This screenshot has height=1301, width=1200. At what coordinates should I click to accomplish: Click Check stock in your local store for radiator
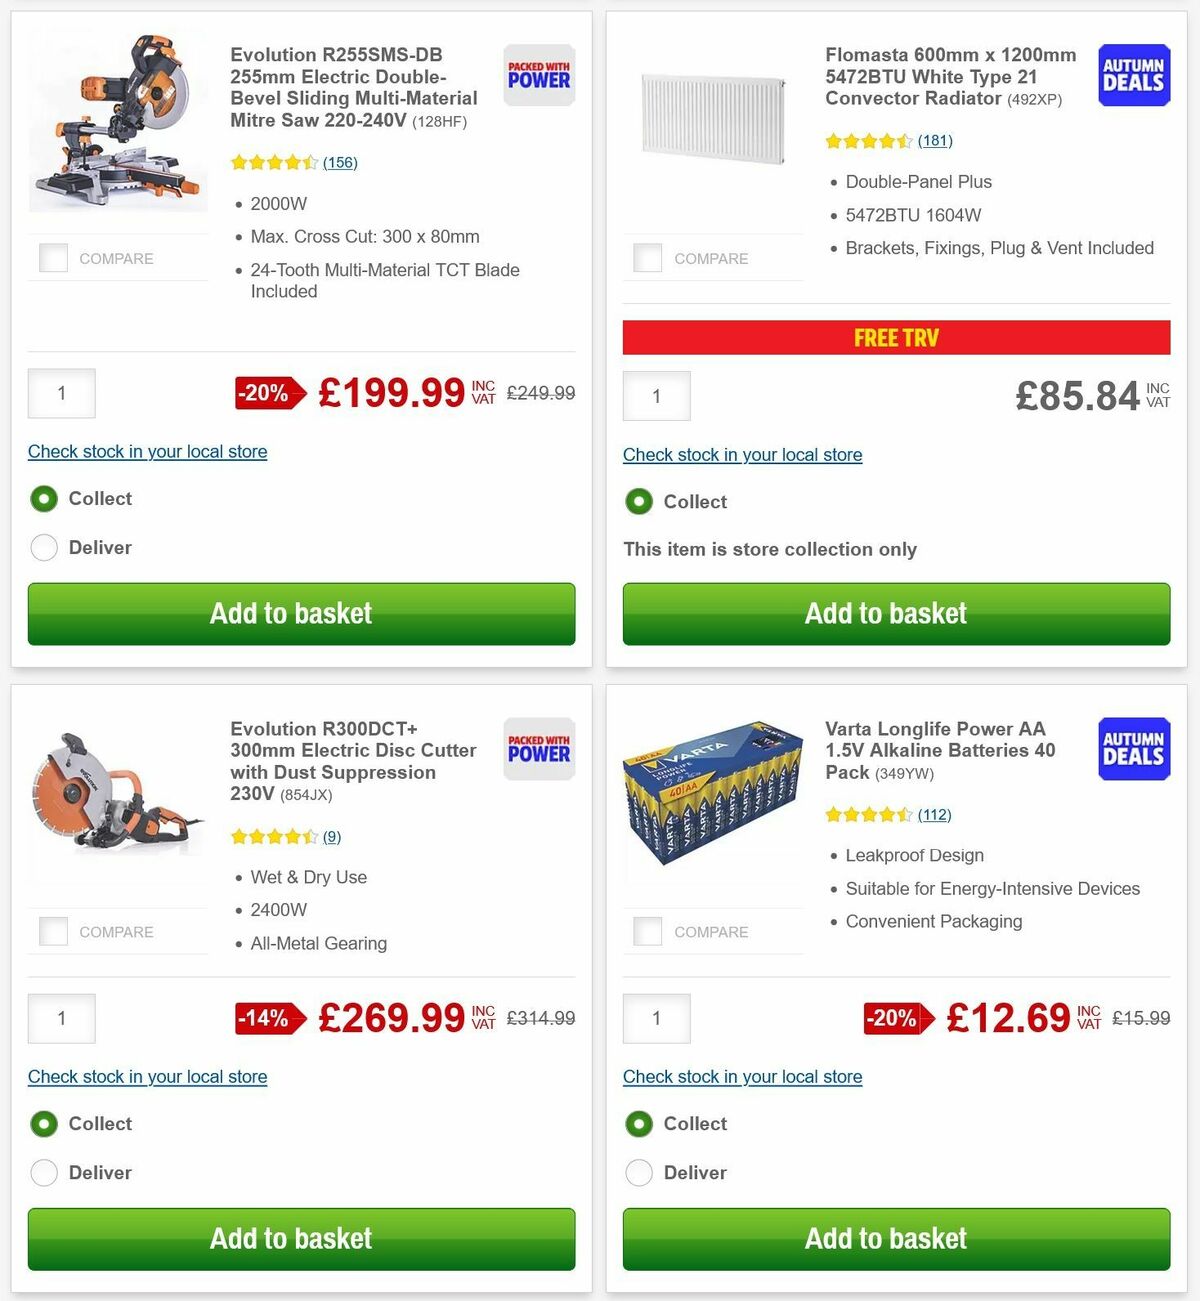coord(742,455)
